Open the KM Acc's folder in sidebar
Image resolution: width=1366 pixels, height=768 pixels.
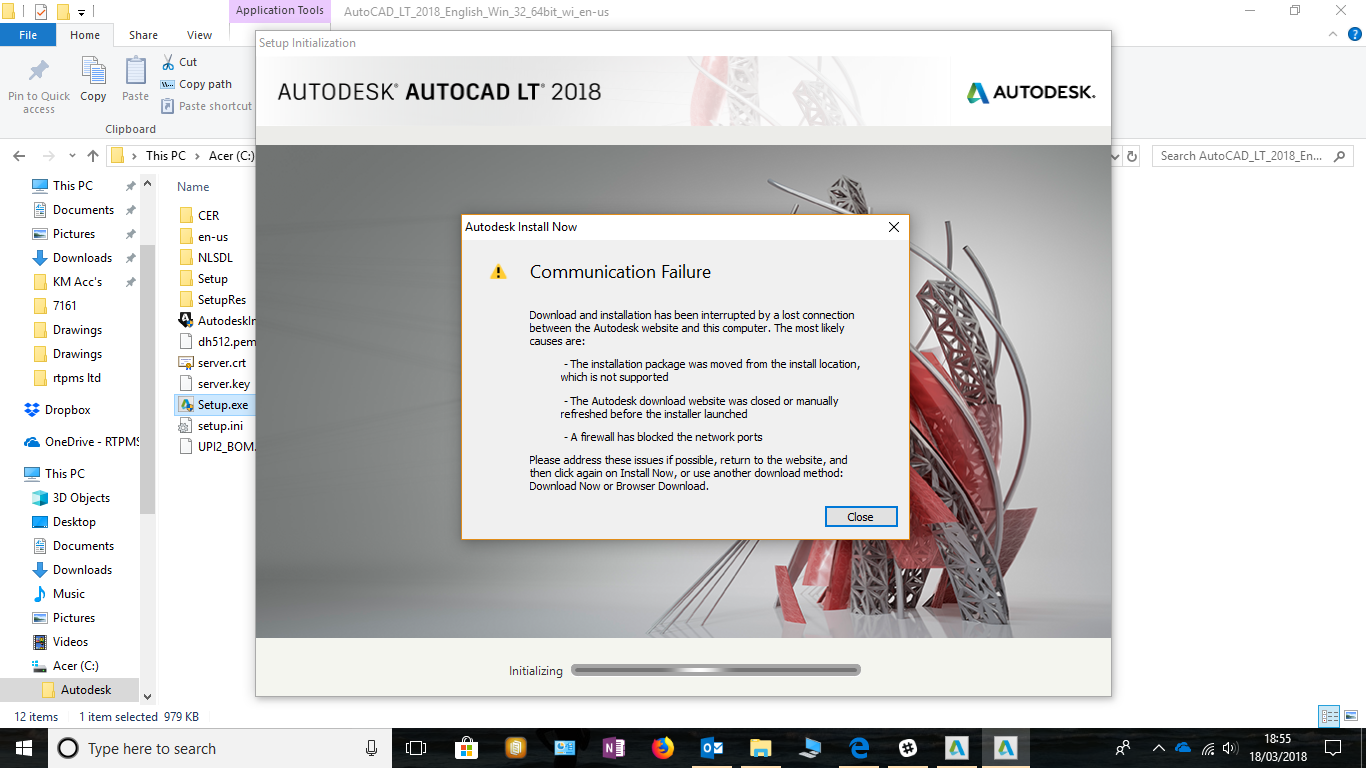77,282
